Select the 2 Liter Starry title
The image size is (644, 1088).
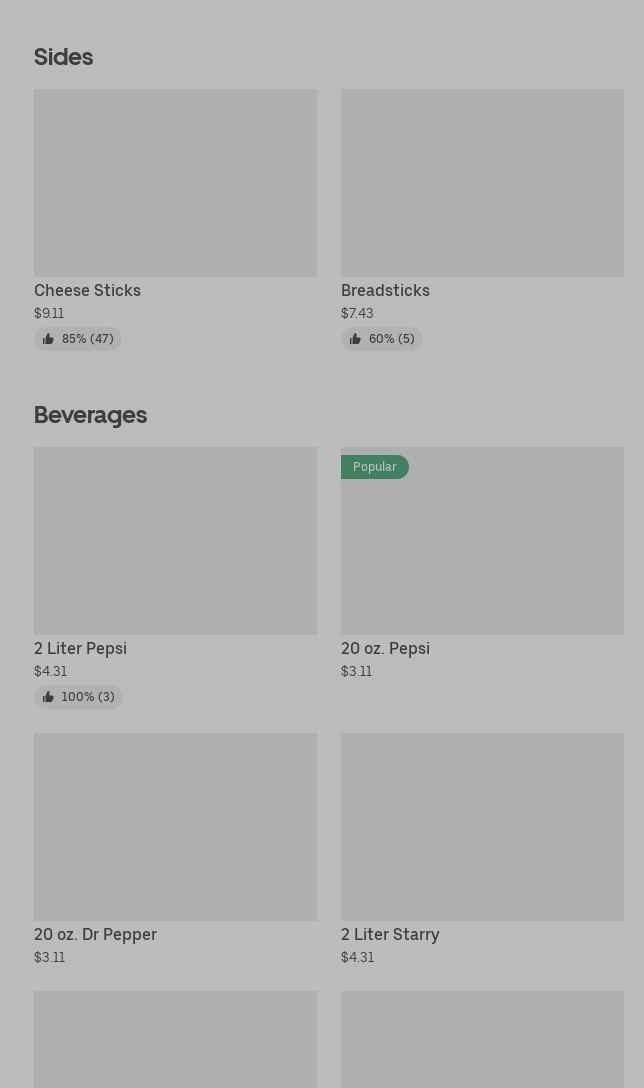[x=390, y=935]
